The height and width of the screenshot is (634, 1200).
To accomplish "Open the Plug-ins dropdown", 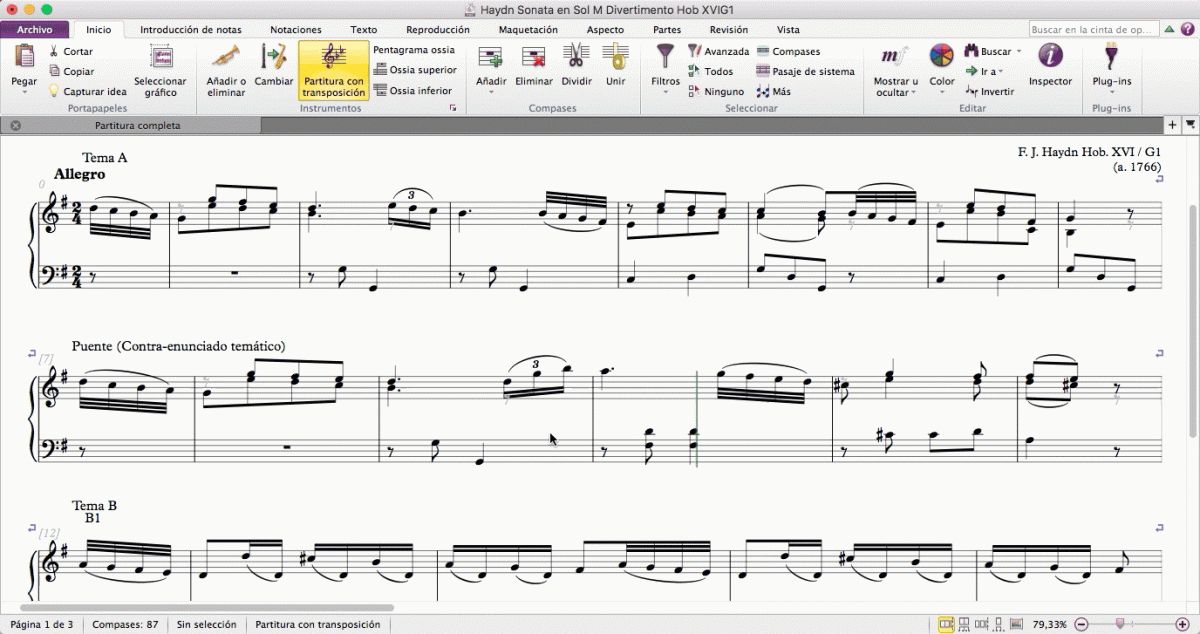I will 1111,92.
